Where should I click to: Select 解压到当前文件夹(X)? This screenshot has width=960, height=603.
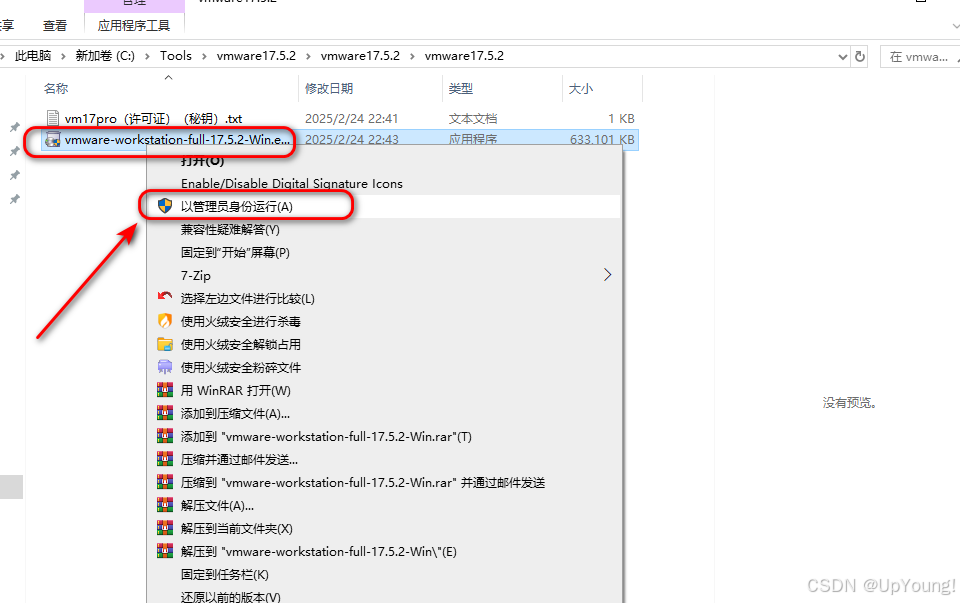click(236, 528)
